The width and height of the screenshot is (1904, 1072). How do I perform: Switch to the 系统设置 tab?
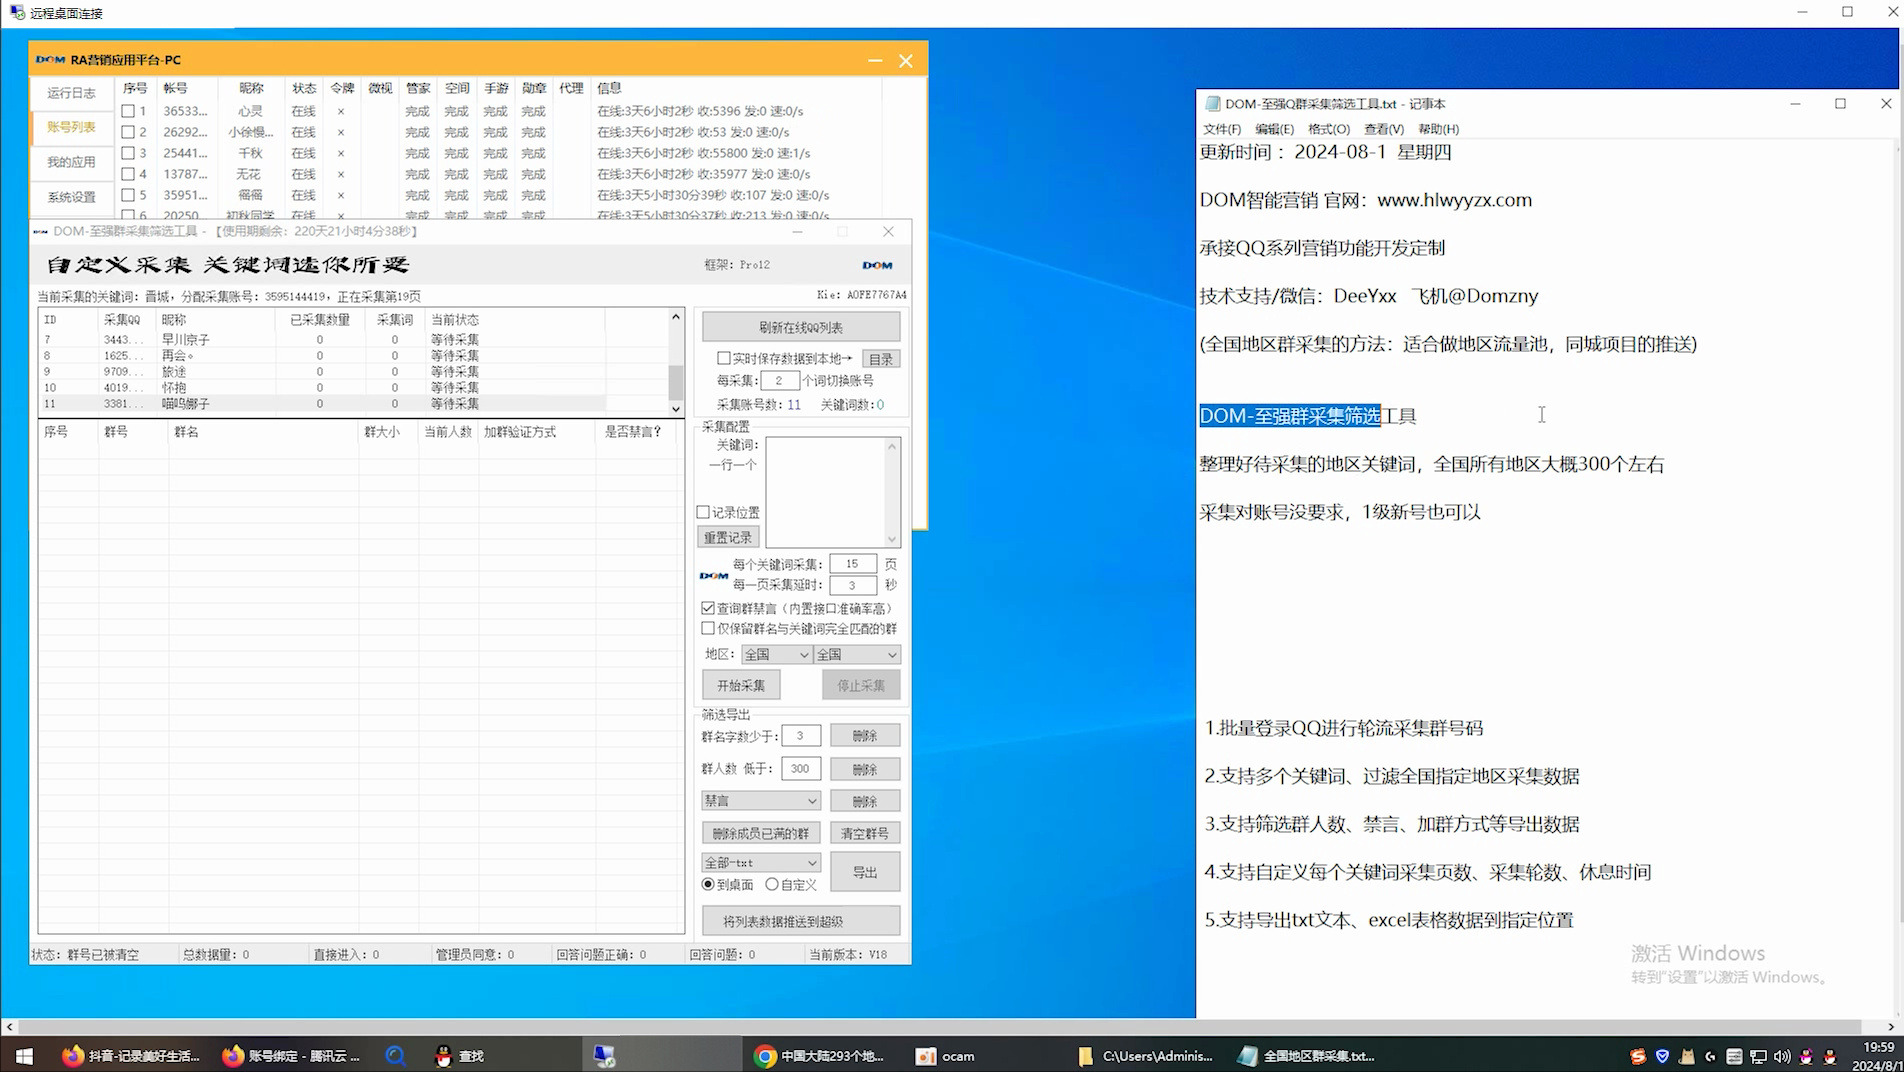point(72,197)
